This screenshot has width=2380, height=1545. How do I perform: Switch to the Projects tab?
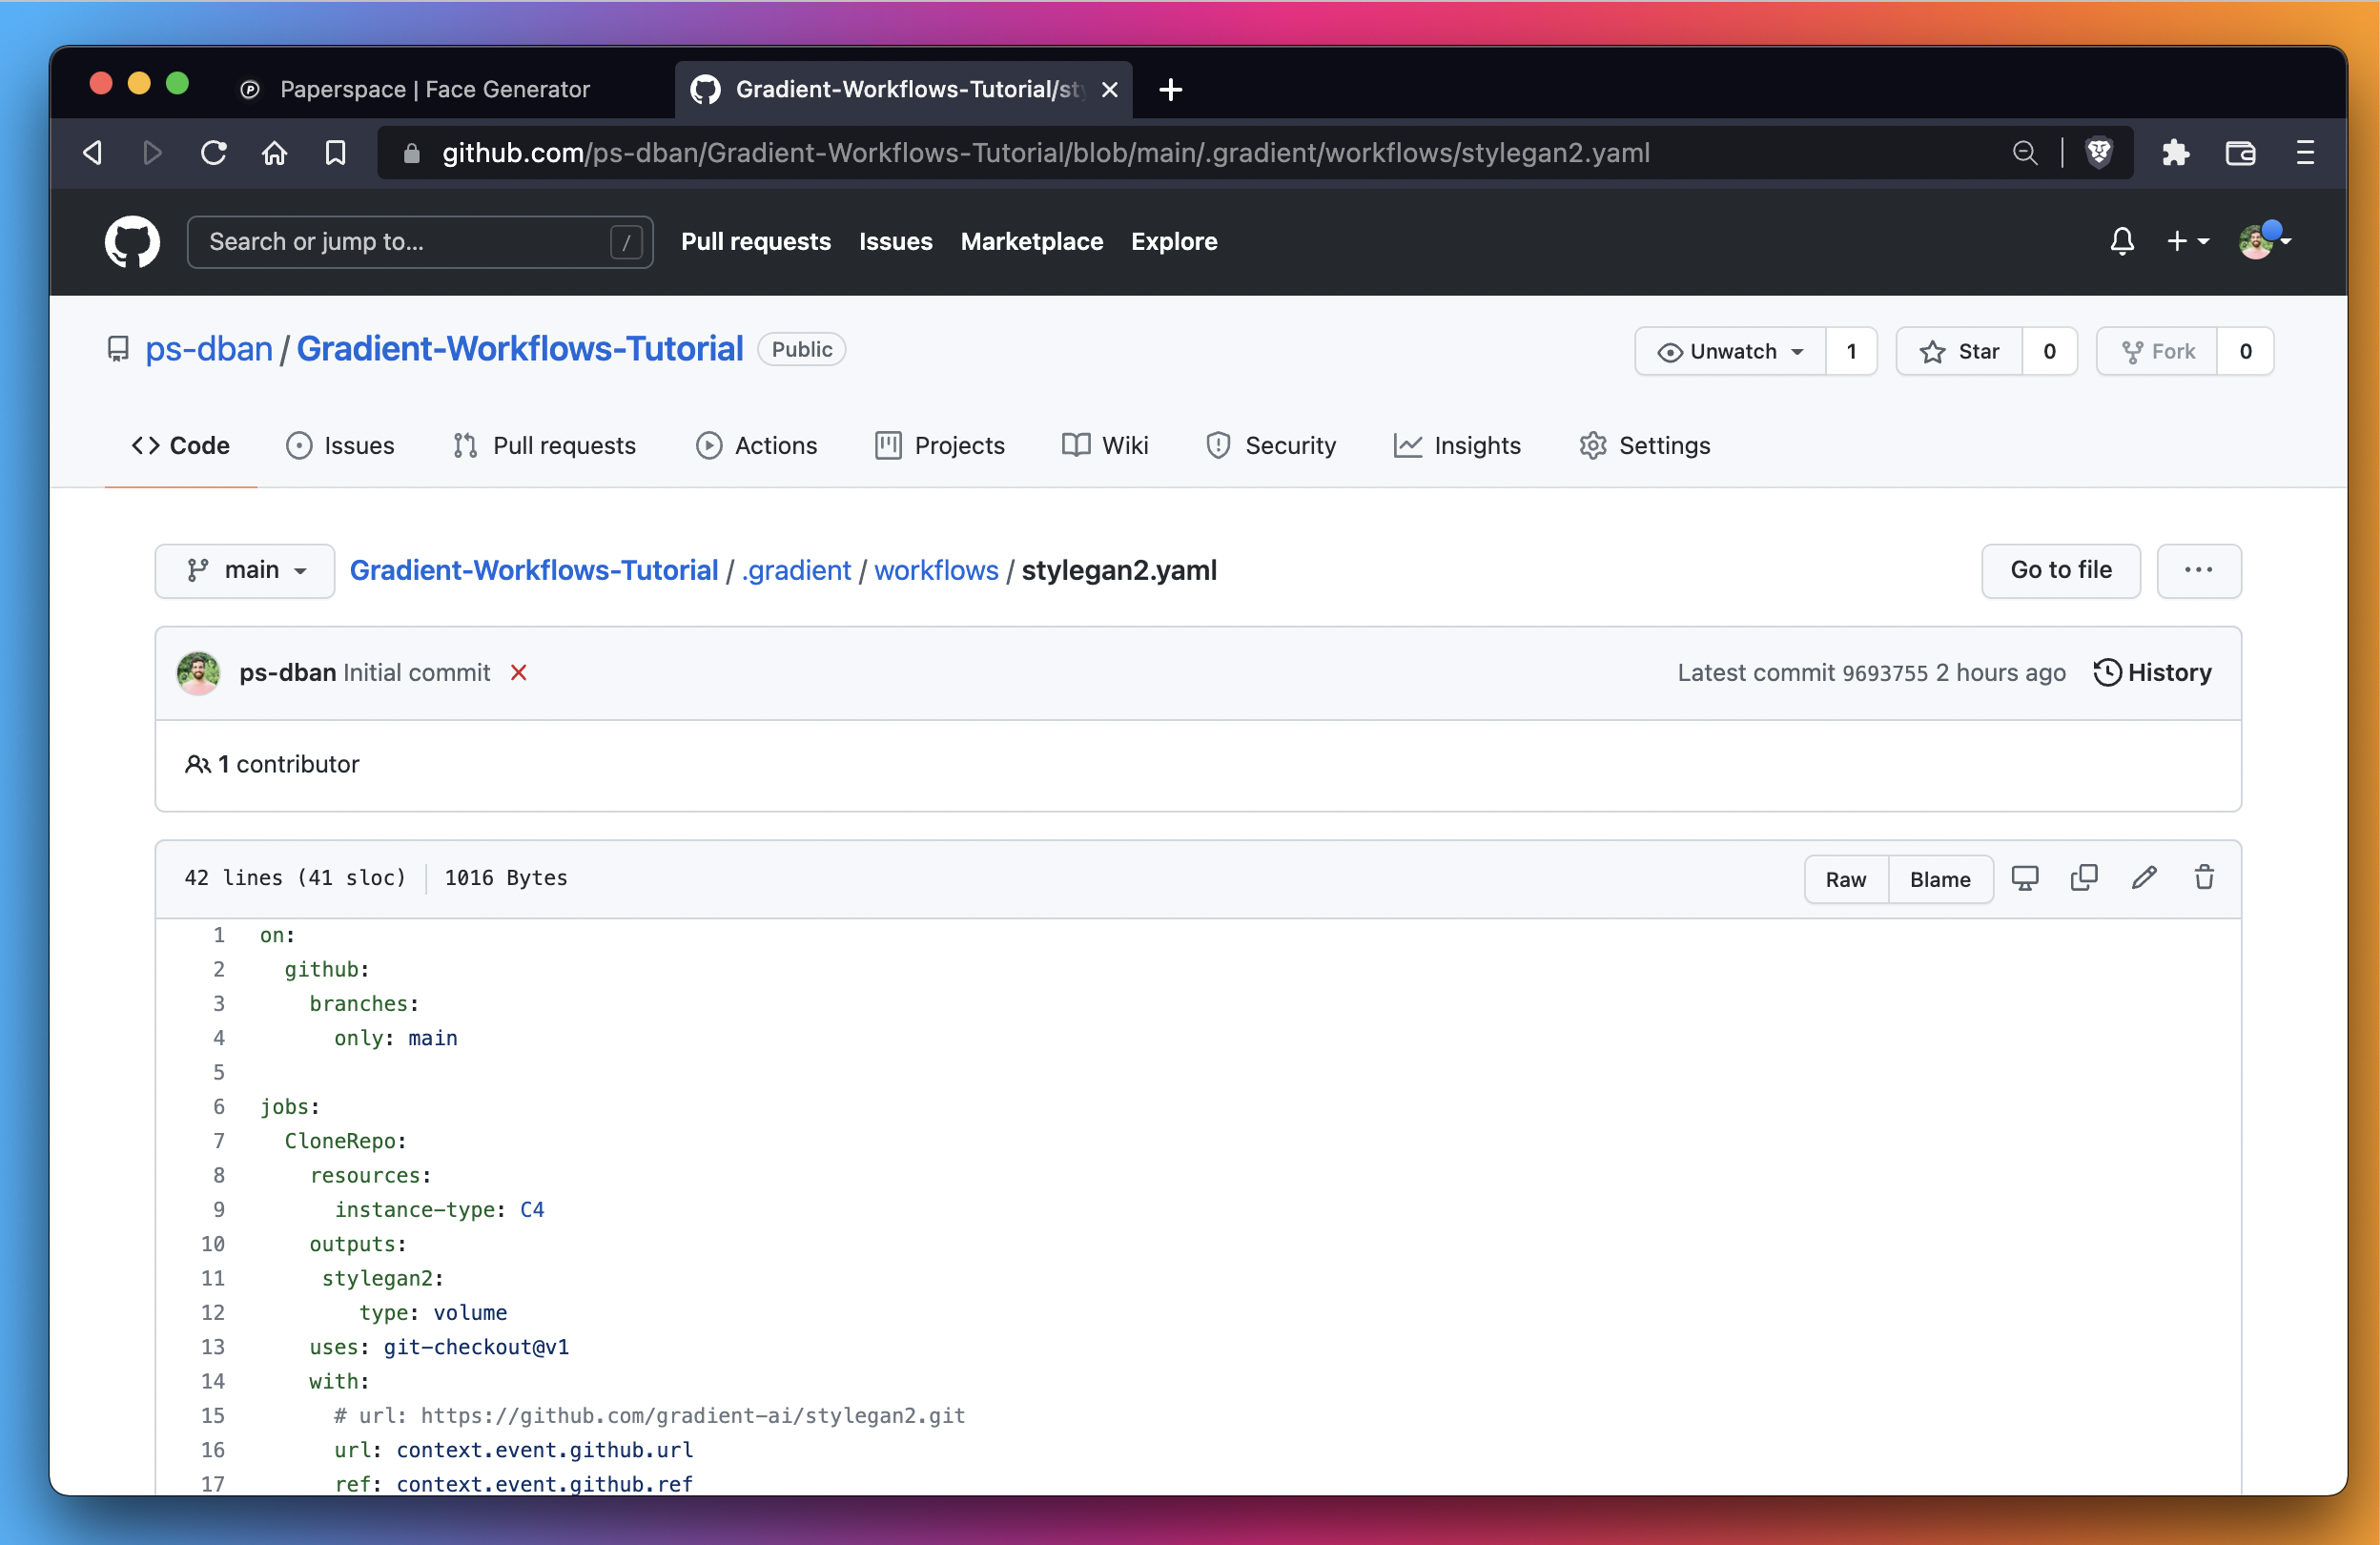940,446
